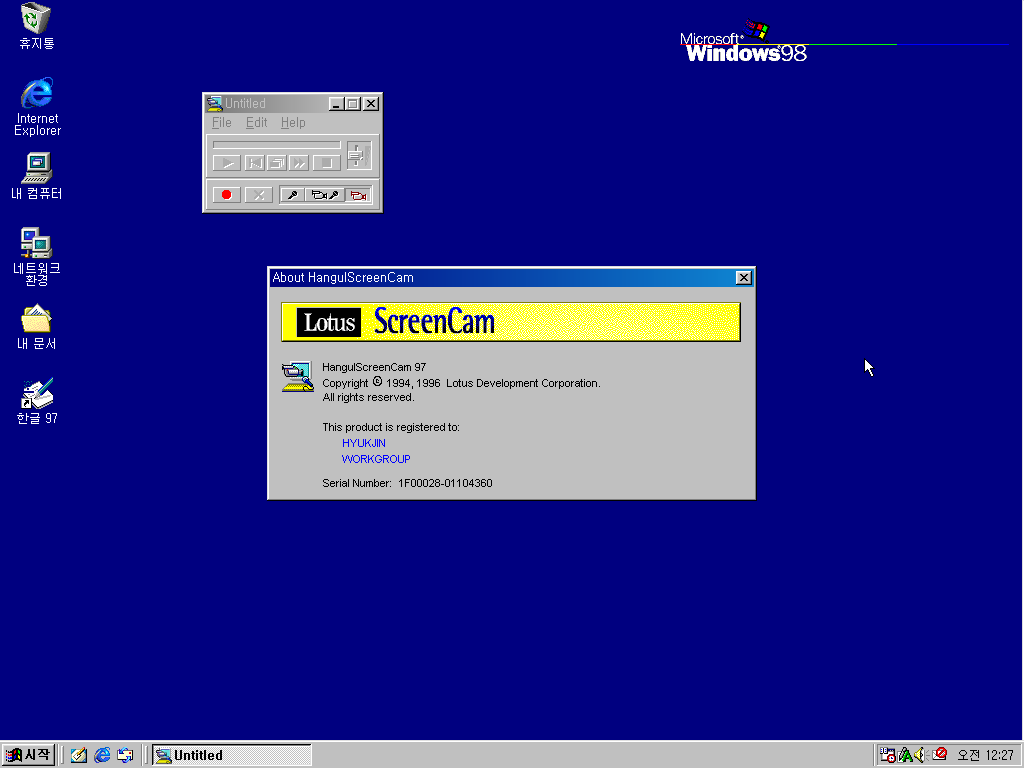The height and width of the screenshot is (768, 1024).
Task: Click the volume speaker tray icon
Action: tap(921, 755)
